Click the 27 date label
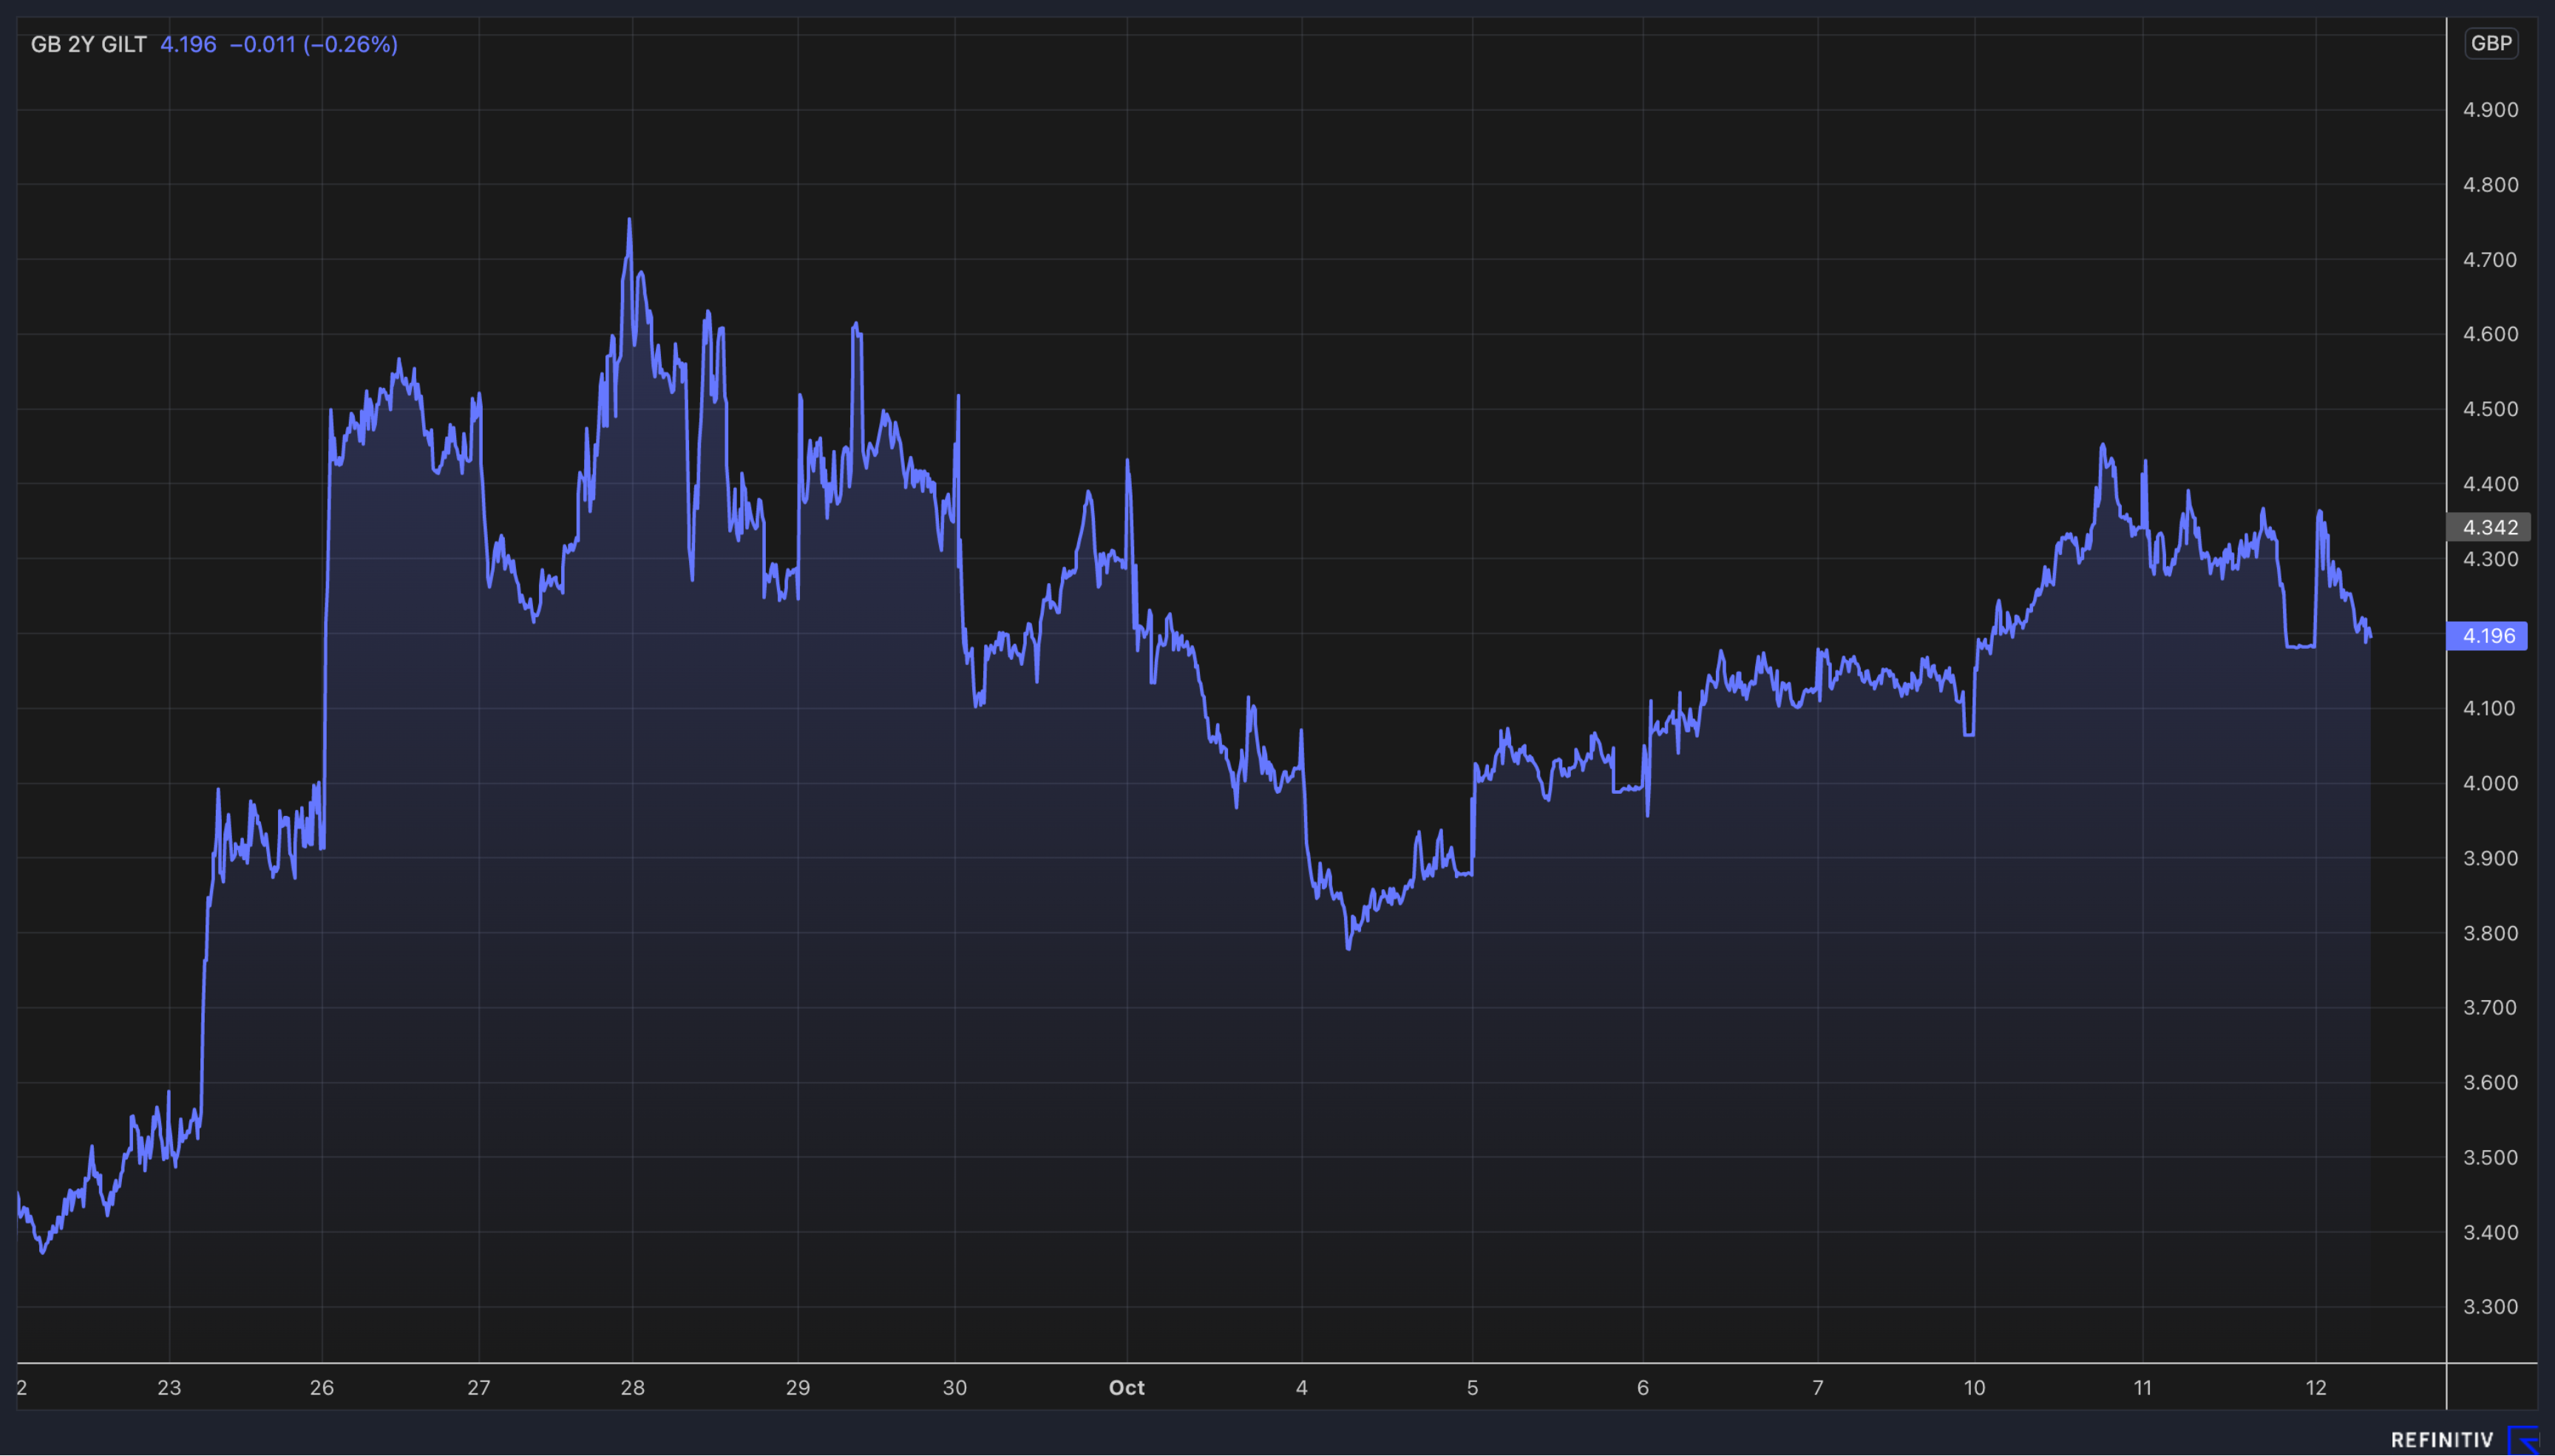Viewport: 2555px width, 1456px height. [x=479, y=1387]
